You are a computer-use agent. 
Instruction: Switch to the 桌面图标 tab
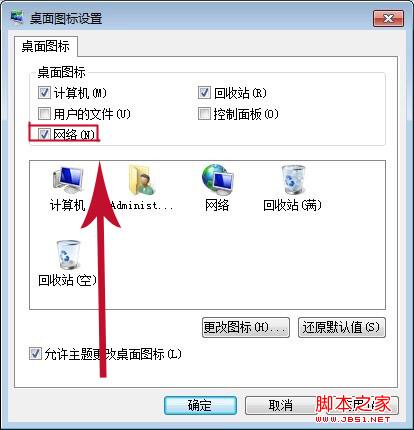[46, 46]
